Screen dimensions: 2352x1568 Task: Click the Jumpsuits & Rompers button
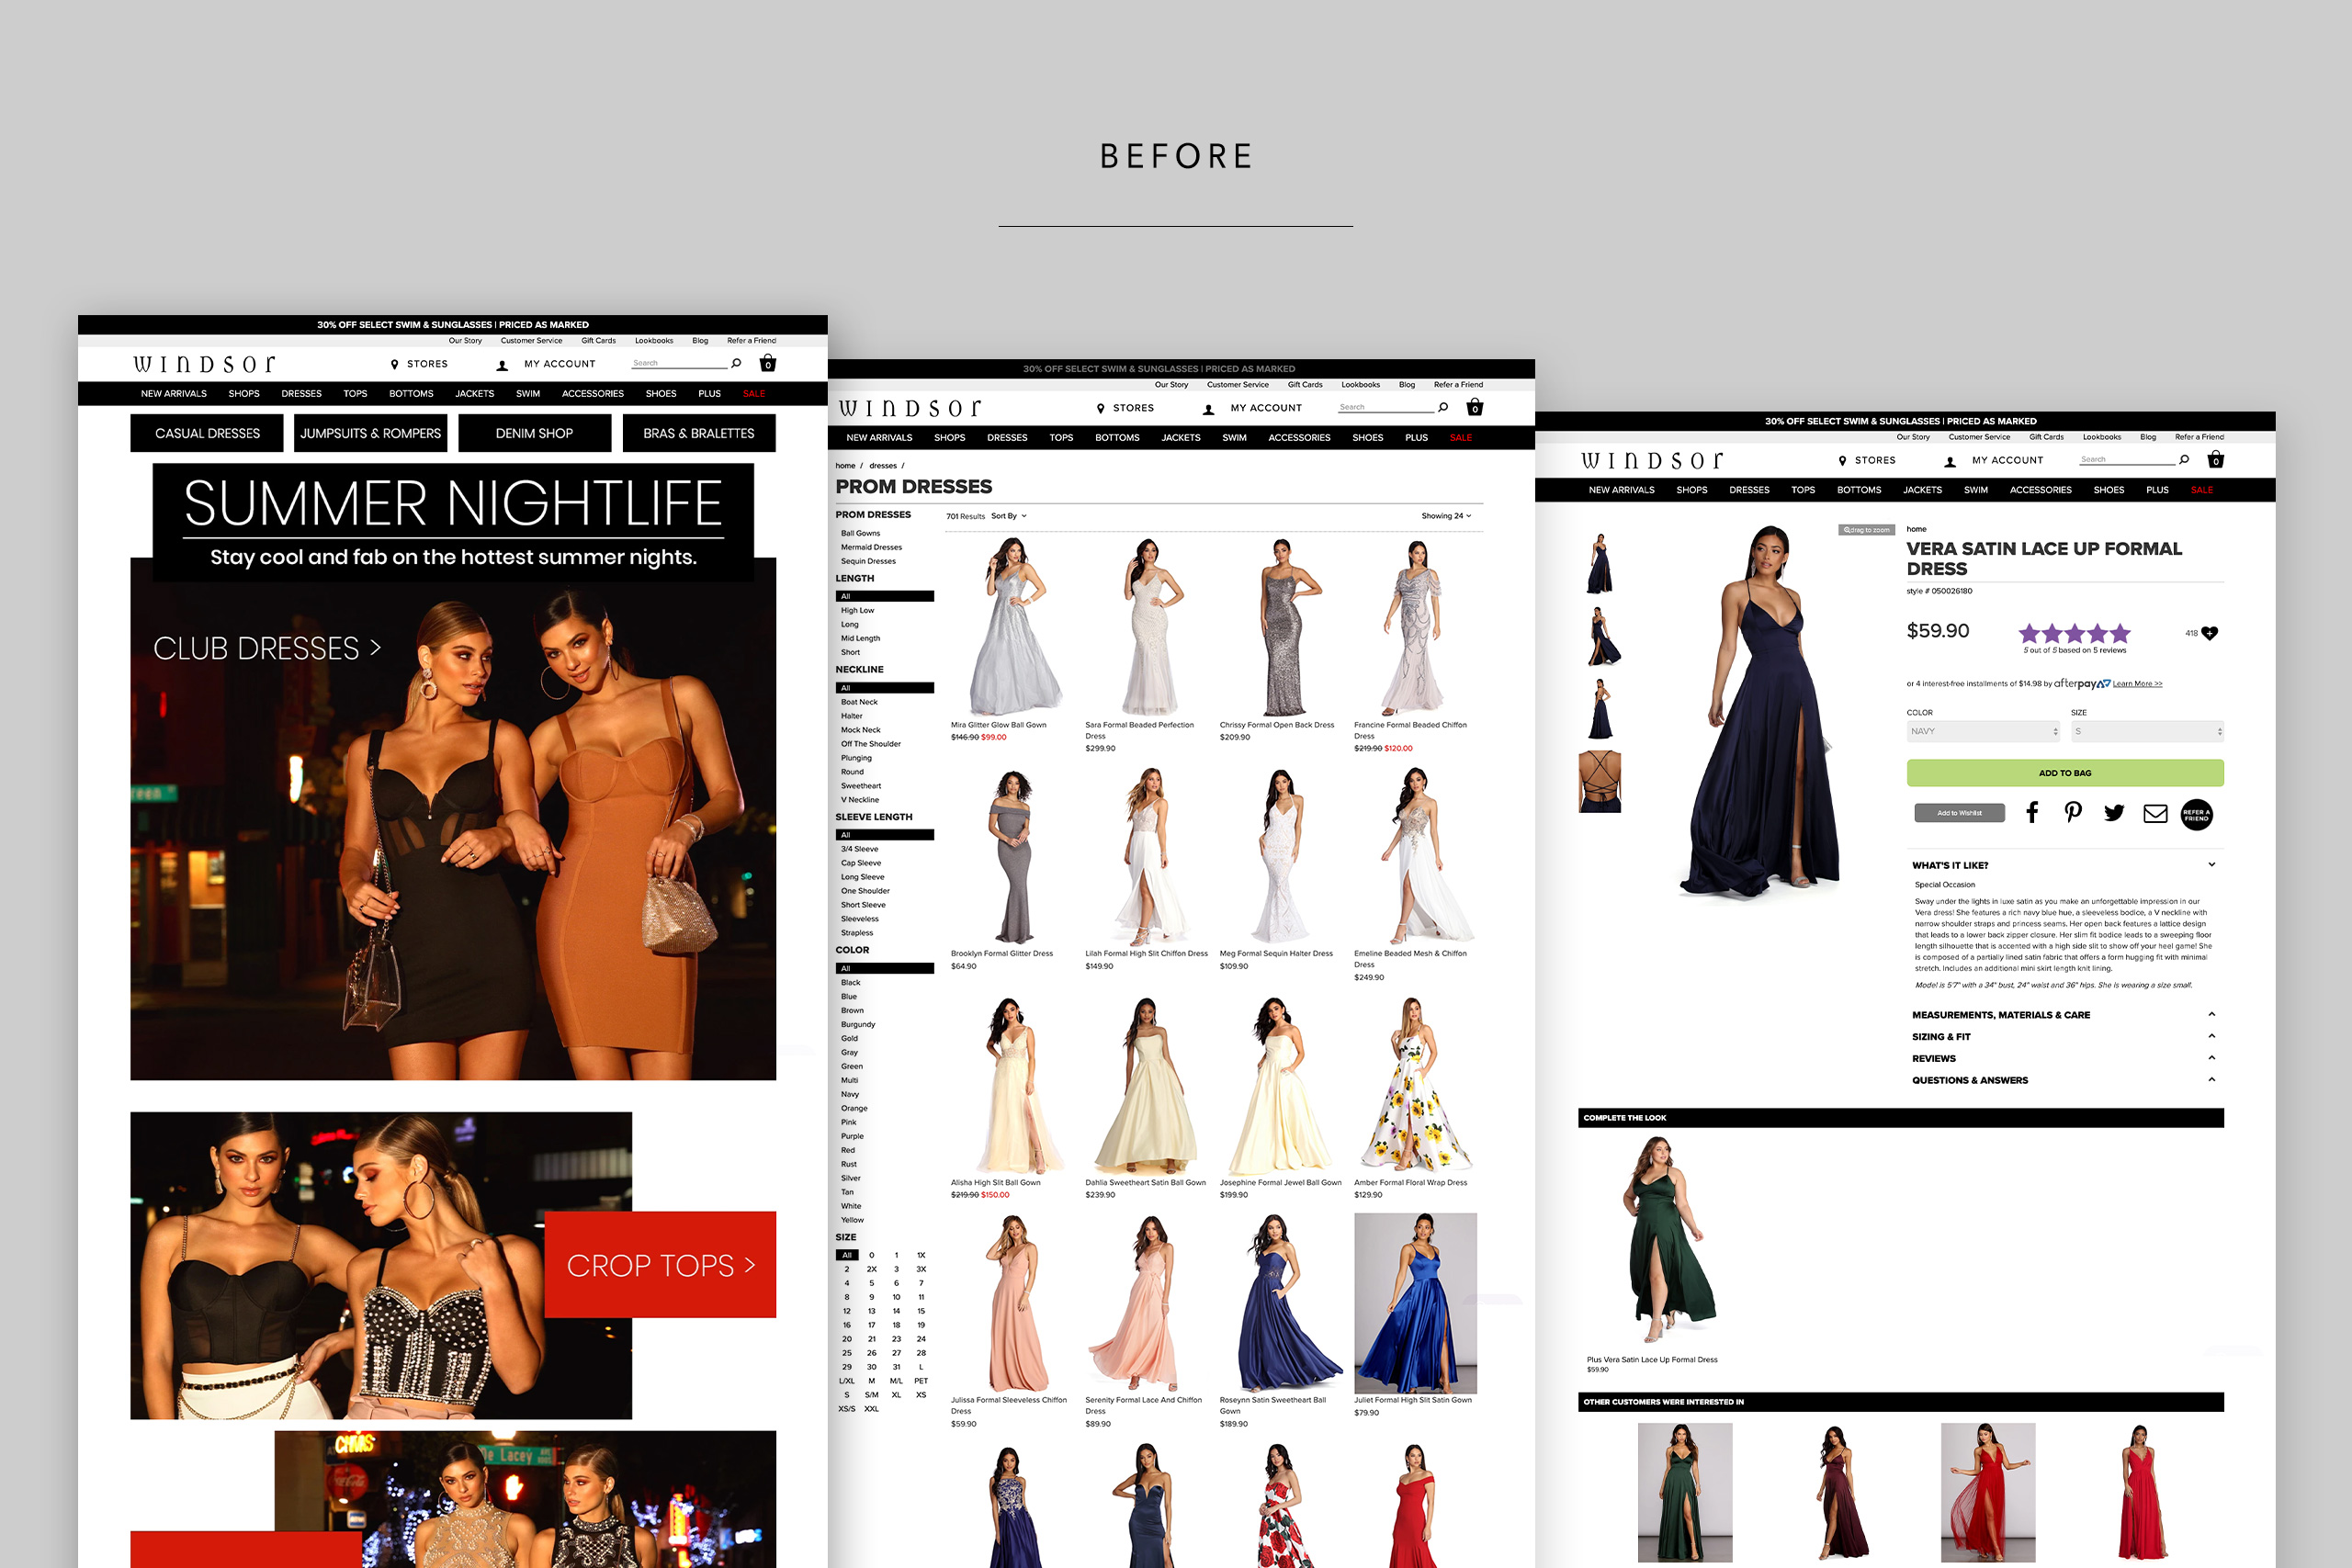[x=370, y=434]
